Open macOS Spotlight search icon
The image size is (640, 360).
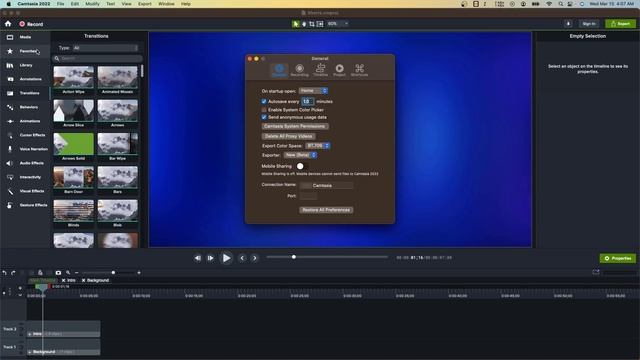pos(561,4)
